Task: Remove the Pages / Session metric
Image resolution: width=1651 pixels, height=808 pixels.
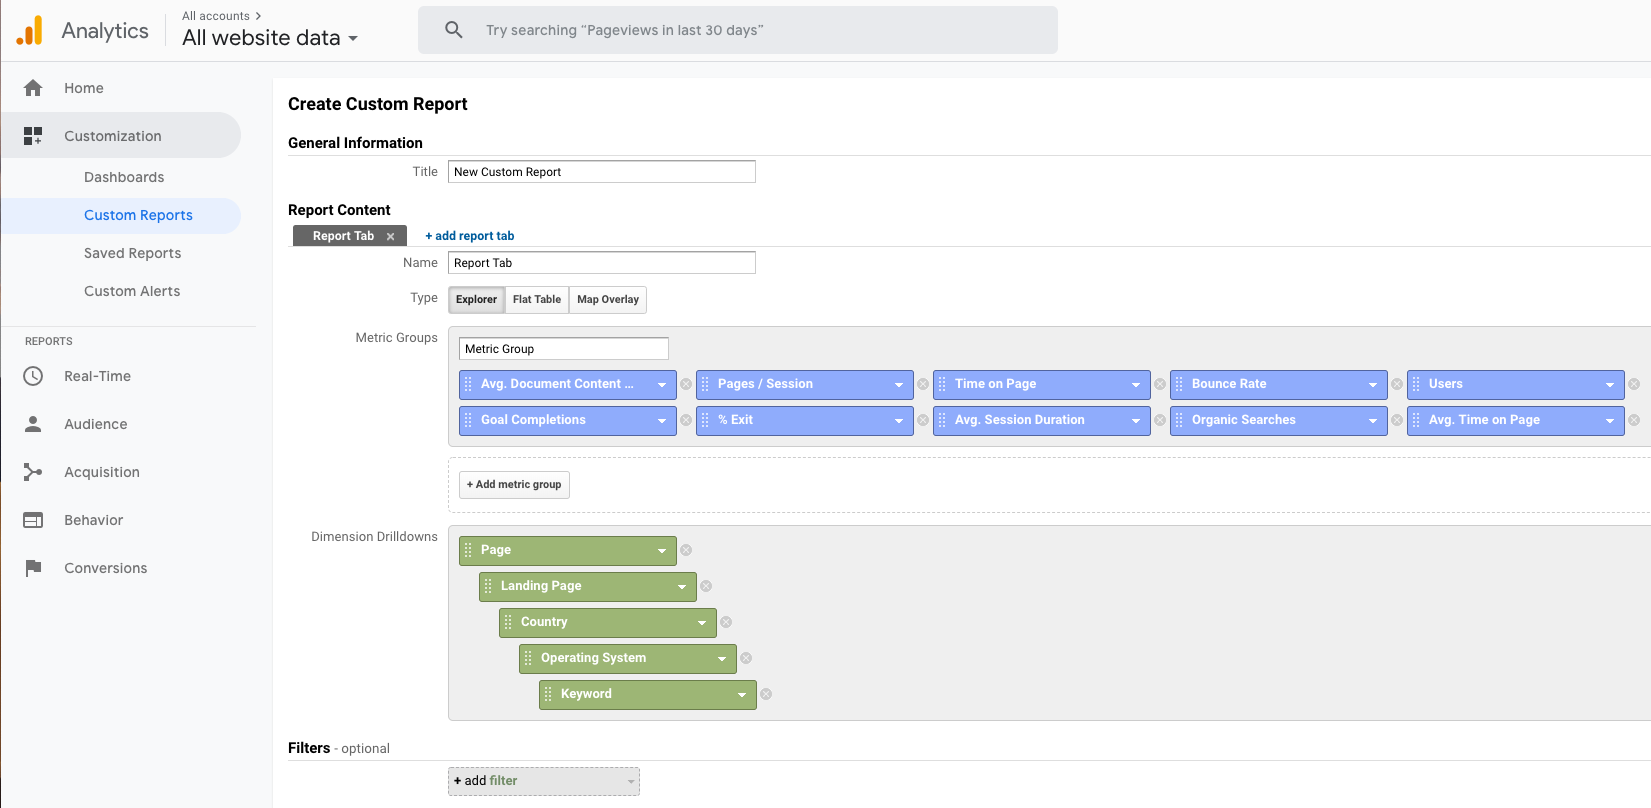Action: click(x=923, y=384)
